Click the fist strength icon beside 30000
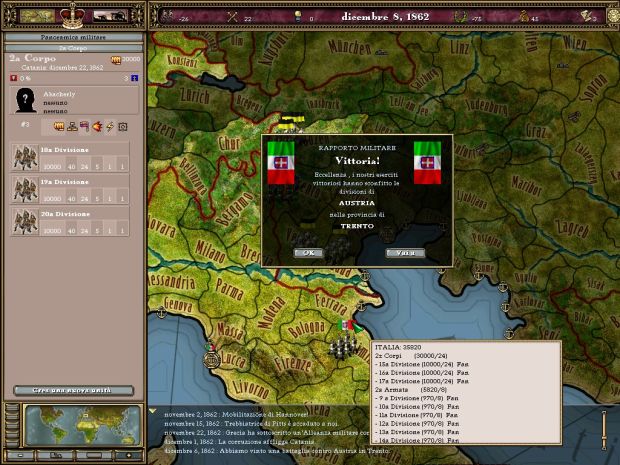The height and width of the screenshot is (465, 620). tap(116, 60)
